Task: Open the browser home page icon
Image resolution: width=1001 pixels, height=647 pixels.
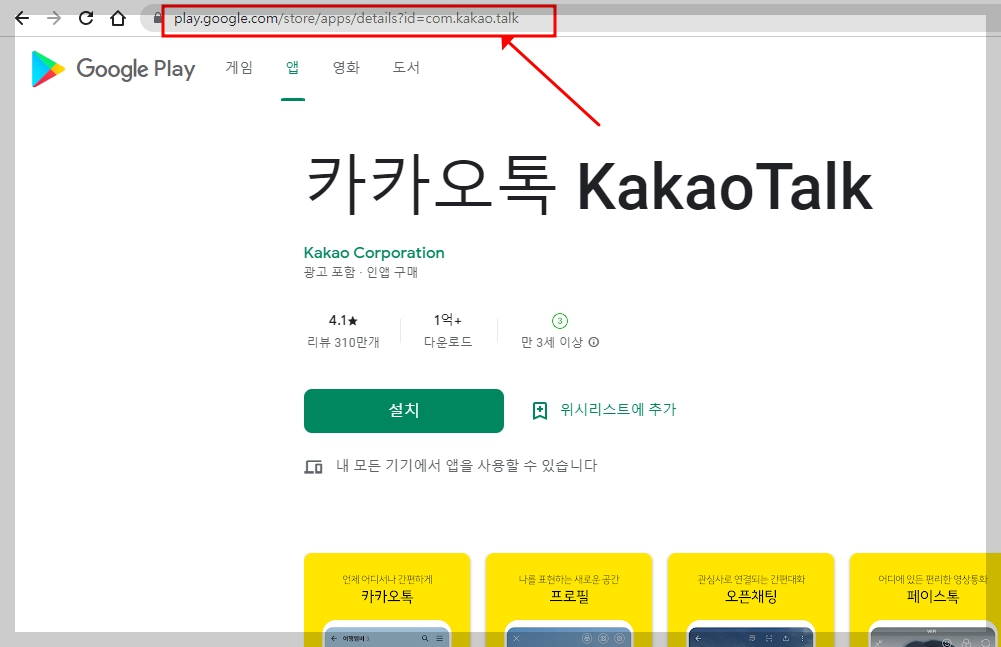Action: (118, 18)
